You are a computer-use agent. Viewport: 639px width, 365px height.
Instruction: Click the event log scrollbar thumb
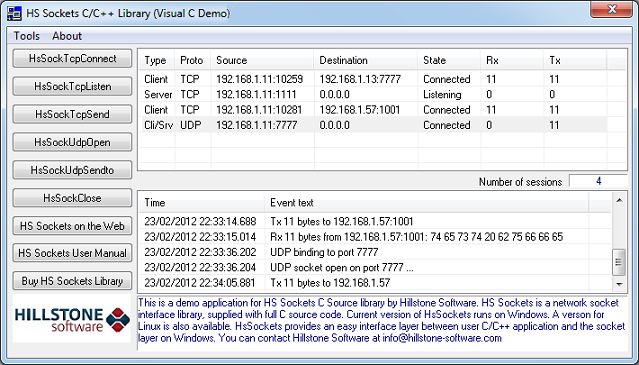[619, 262]
